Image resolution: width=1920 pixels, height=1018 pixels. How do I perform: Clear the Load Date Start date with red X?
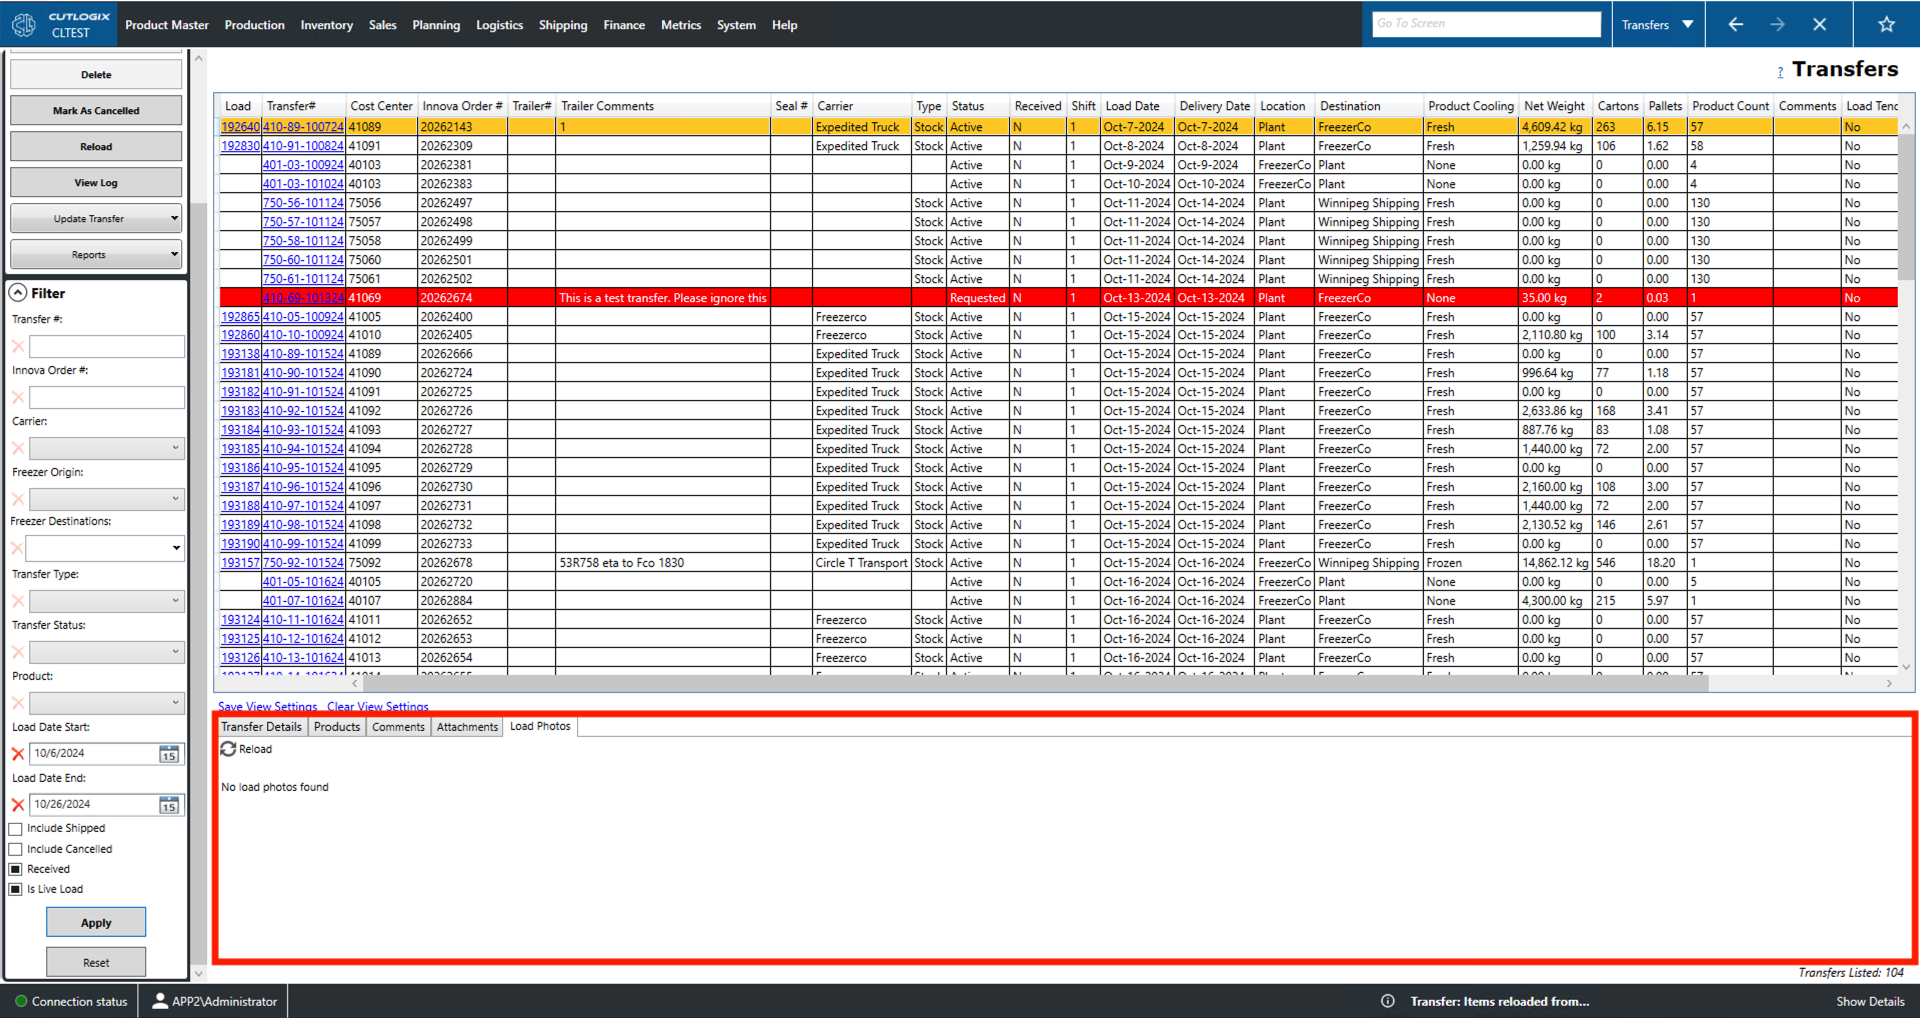click(x=16, y=753)
